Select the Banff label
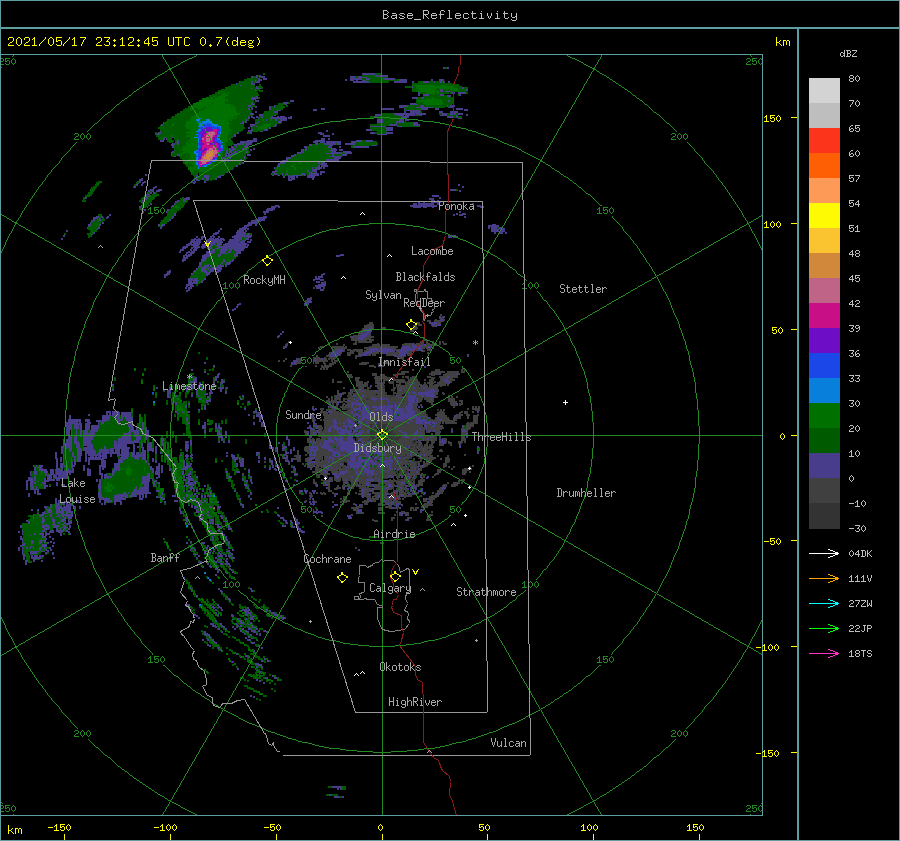900x841 pixels. 165,557
